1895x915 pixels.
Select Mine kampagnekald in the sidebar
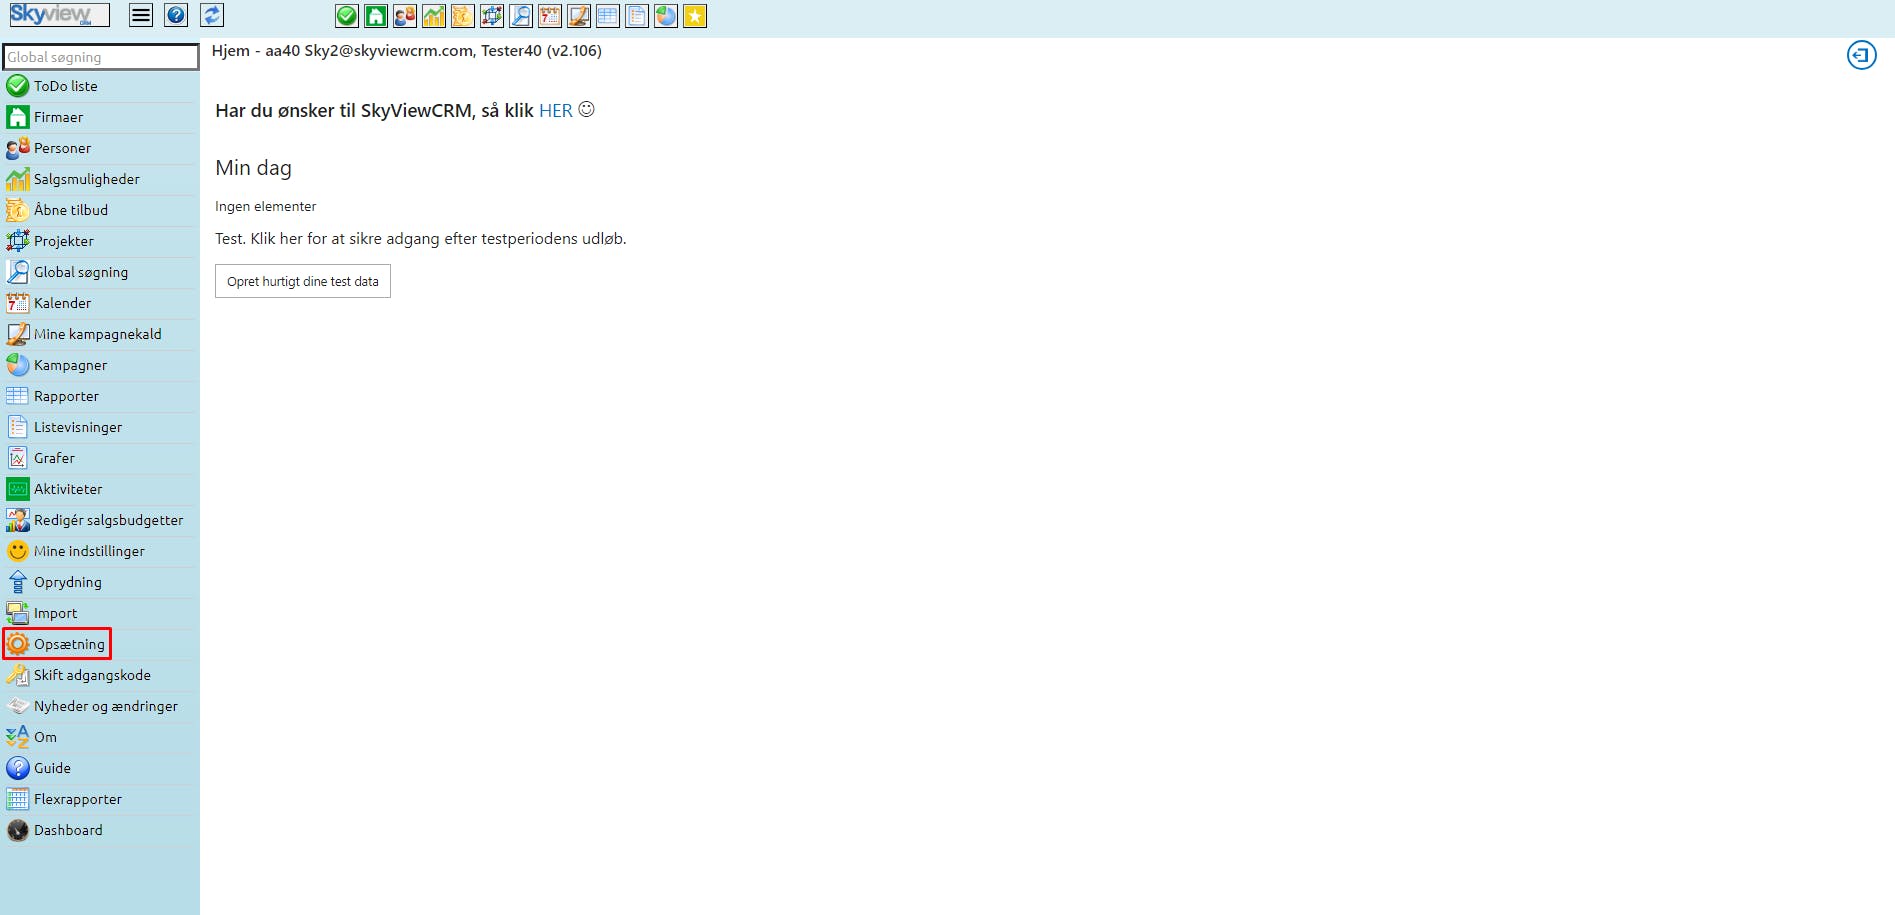[100, 334]
